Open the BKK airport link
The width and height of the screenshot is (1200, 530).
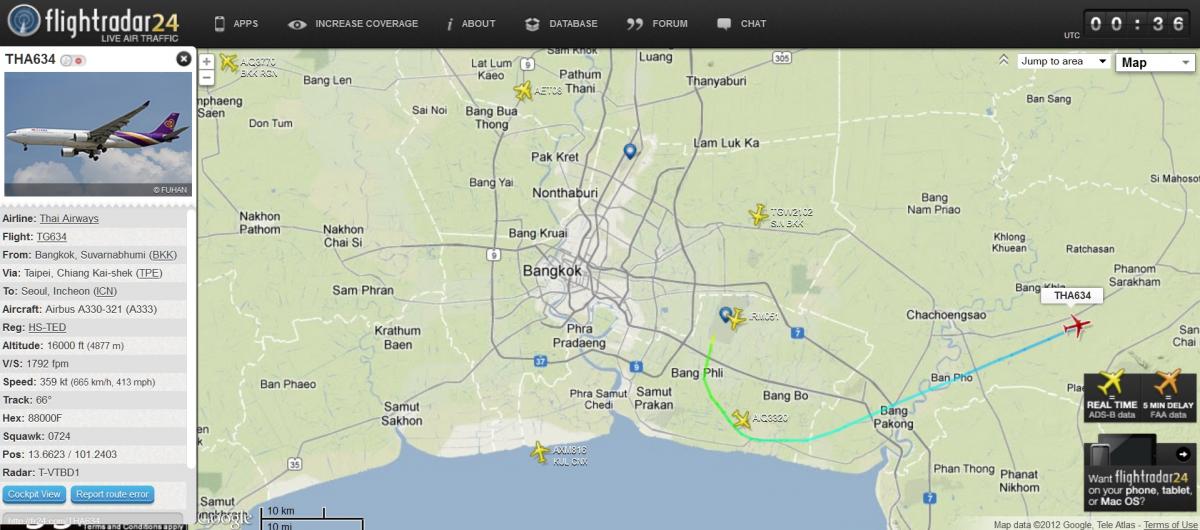pos(163,255)
